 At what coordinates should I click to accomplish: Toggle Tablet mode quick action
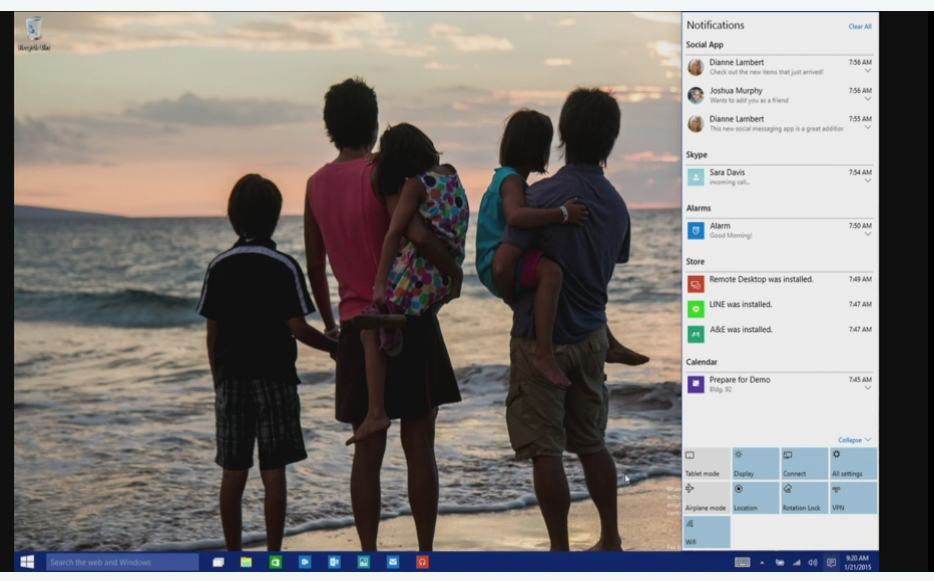[x=706, y=464]
